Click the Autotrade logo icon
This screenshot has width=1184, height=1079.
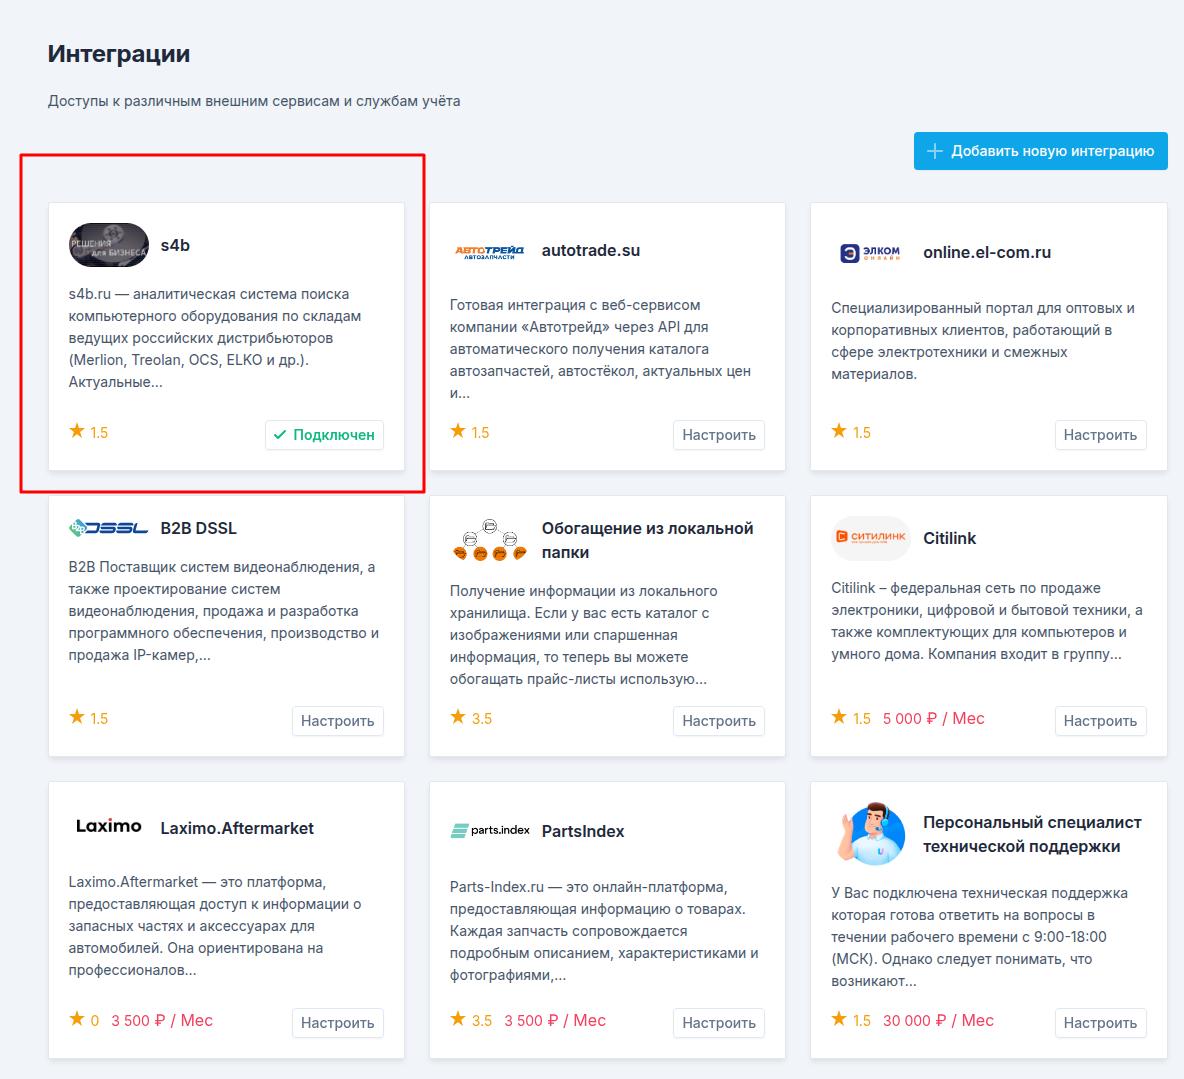489,252
